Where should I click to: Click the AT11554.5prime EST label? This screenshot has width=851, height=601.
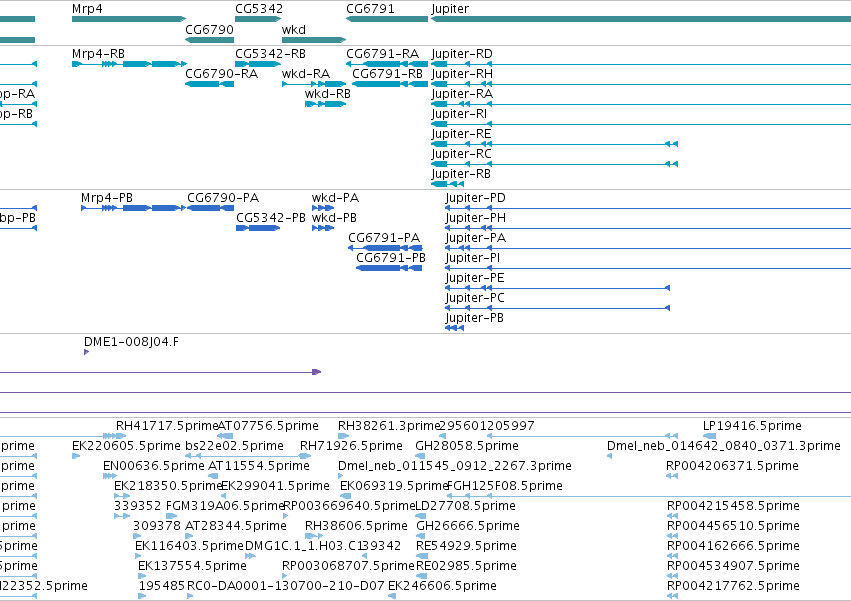pos(259,466)
